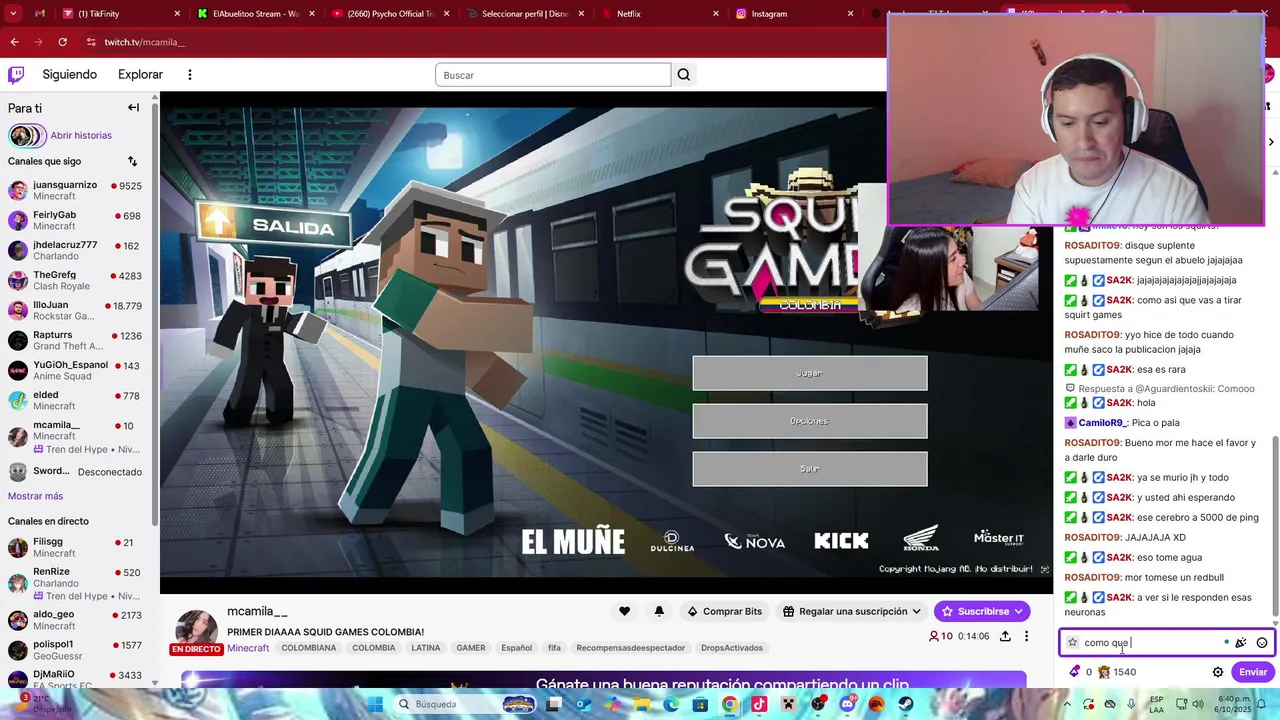Open IlloJuan channel
The image size is (1280, 720).
point(75,310)
